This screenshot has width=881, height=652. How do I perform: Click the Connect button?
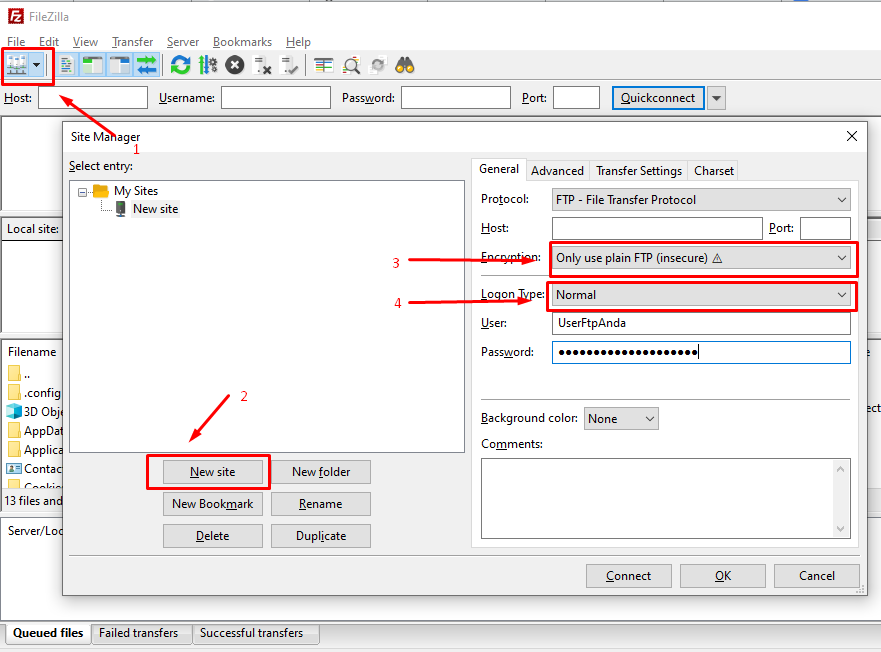coord(629,576)
